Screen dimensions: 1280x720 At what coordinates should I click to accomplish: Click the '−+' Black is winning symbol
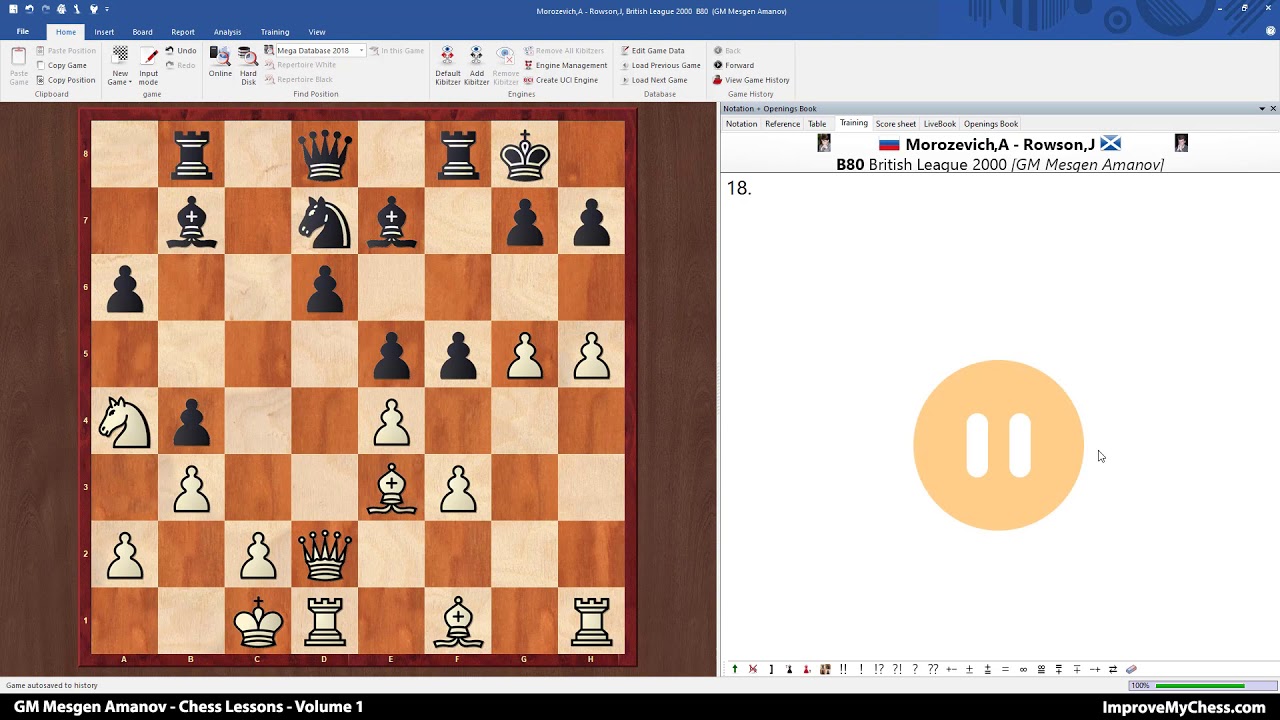coord(1095,669)
